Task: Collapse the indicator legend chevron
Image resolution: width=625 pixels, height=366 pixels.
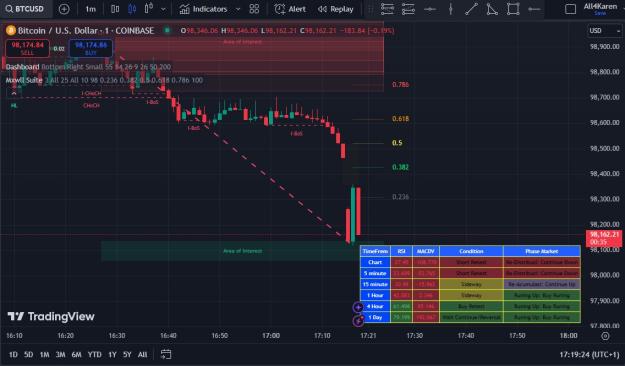Action: pos(14,93)
